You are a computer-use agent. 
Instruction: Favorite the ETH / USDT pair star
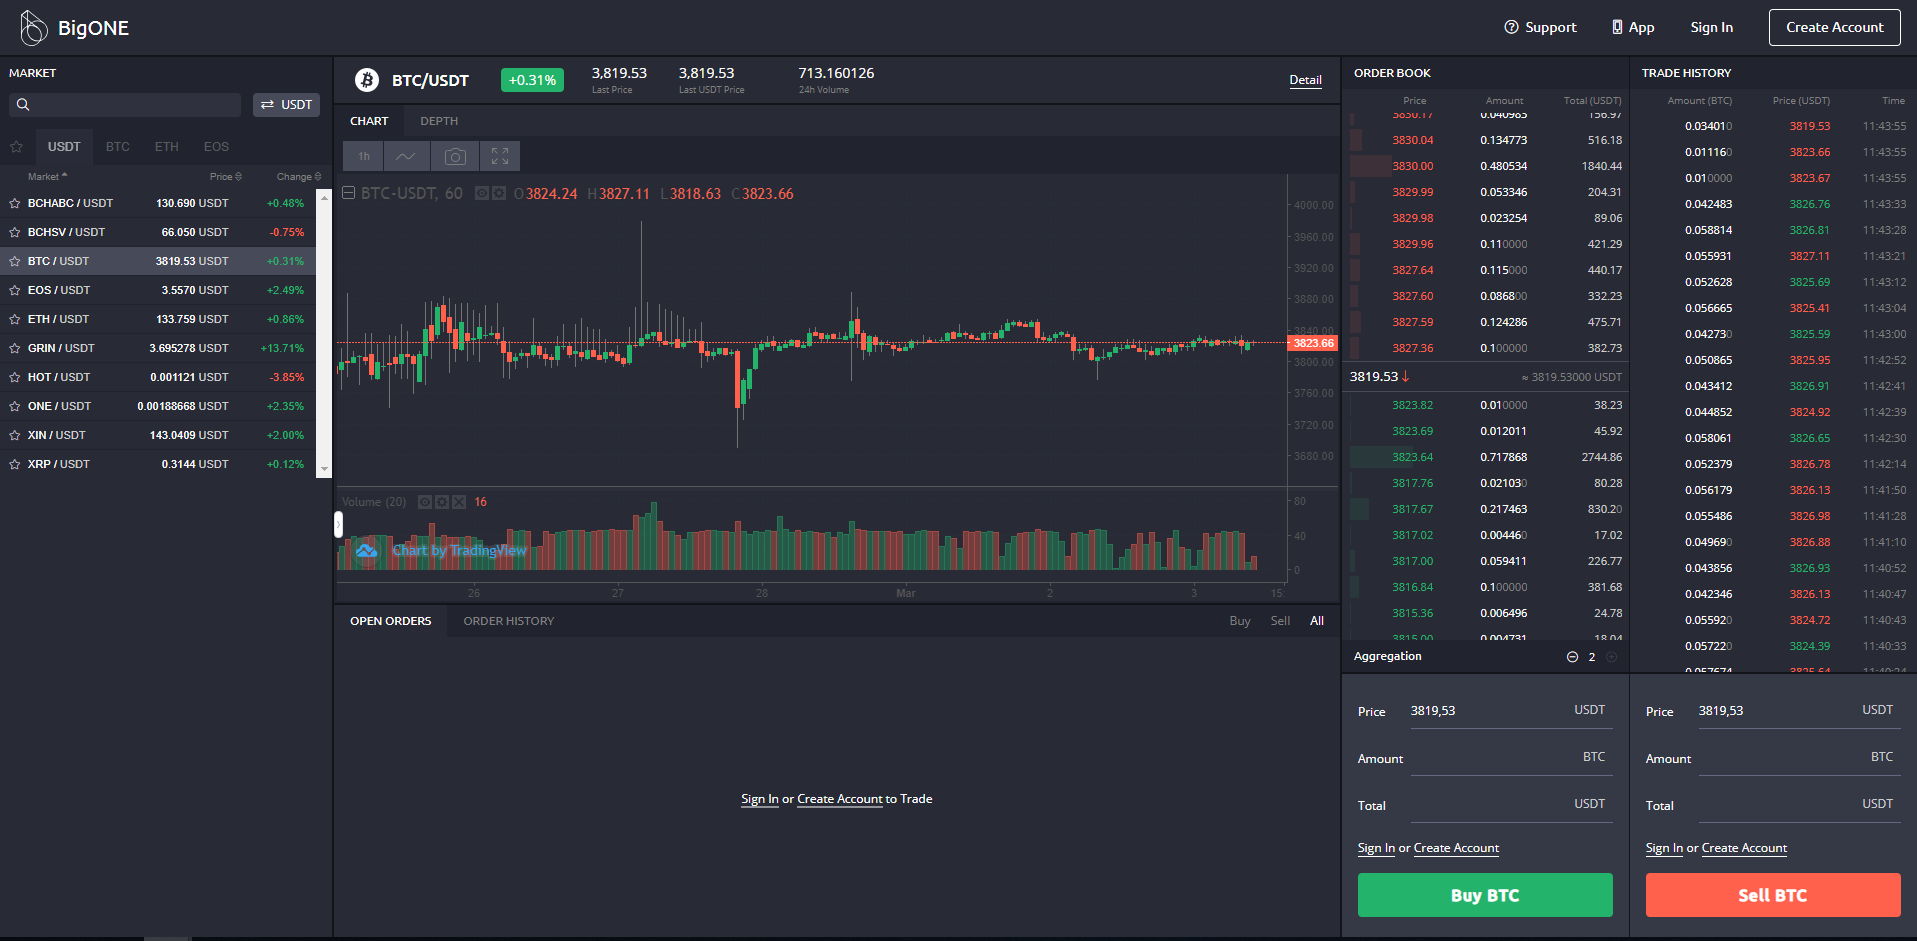tap(15, 319)
